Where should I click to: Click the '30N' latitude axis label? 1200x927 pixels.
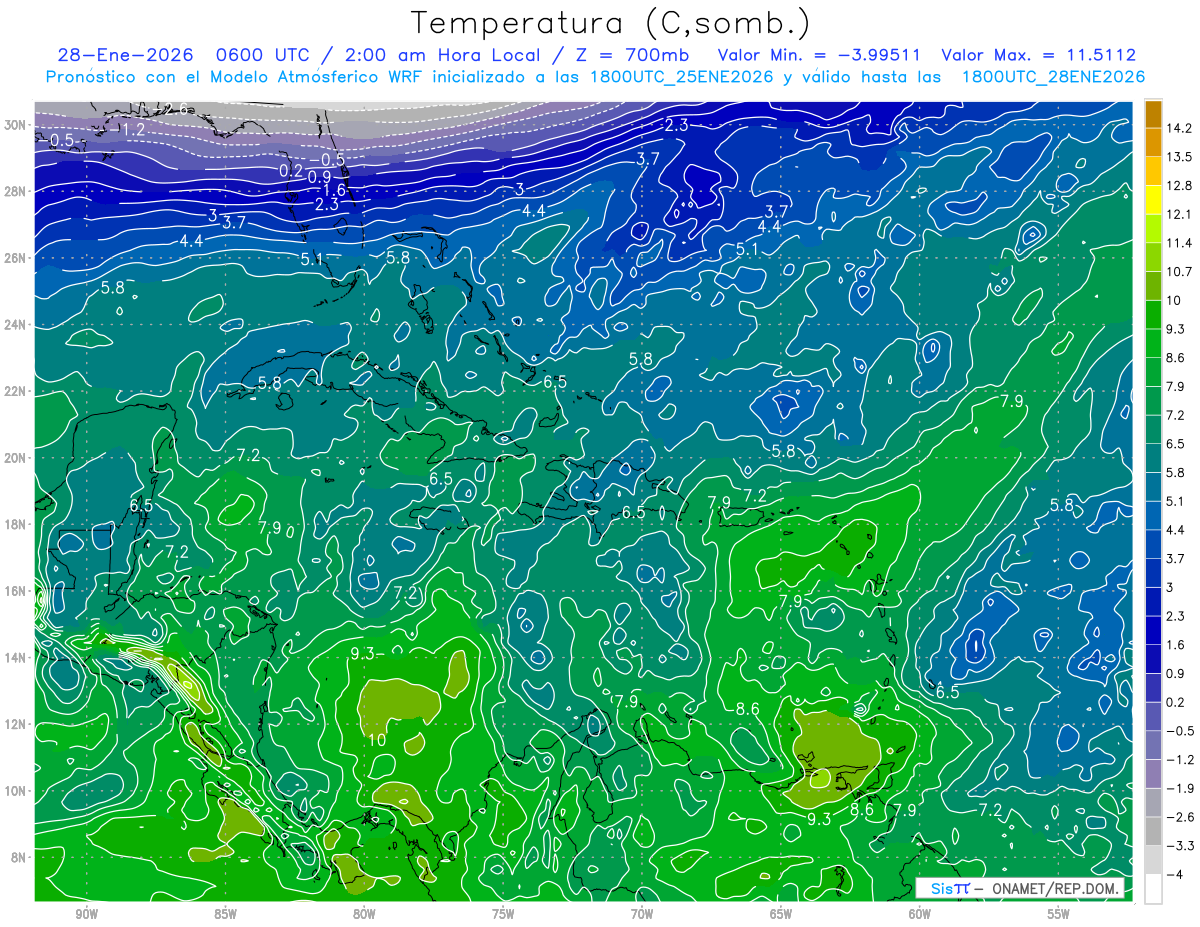click(17, 125)
